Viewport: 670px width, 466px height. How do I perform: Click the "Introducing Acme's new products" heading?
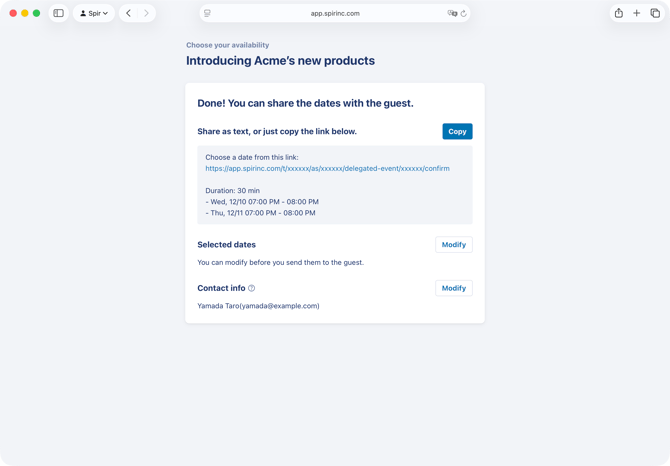tap(280, 61)
